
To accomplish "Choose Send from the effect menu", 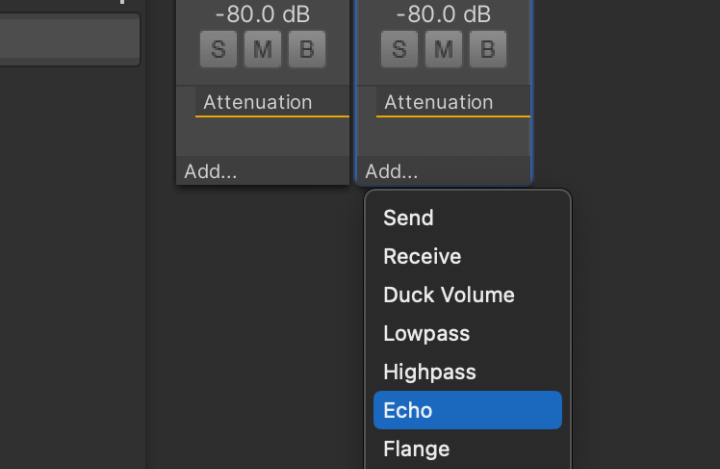I will pyautogui.click(x=408, y=218).
